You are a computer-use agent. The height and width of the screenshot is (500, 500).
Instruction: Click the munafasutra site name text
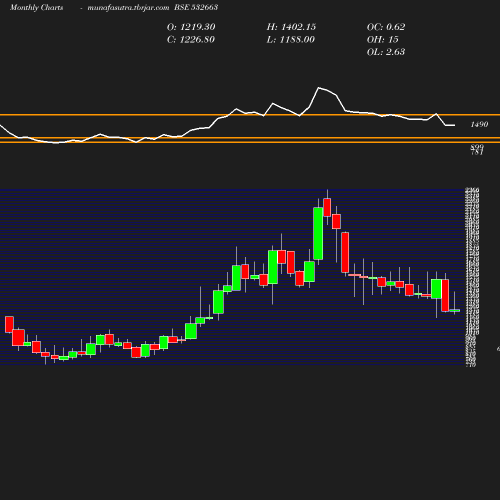[x=128, y=7]
